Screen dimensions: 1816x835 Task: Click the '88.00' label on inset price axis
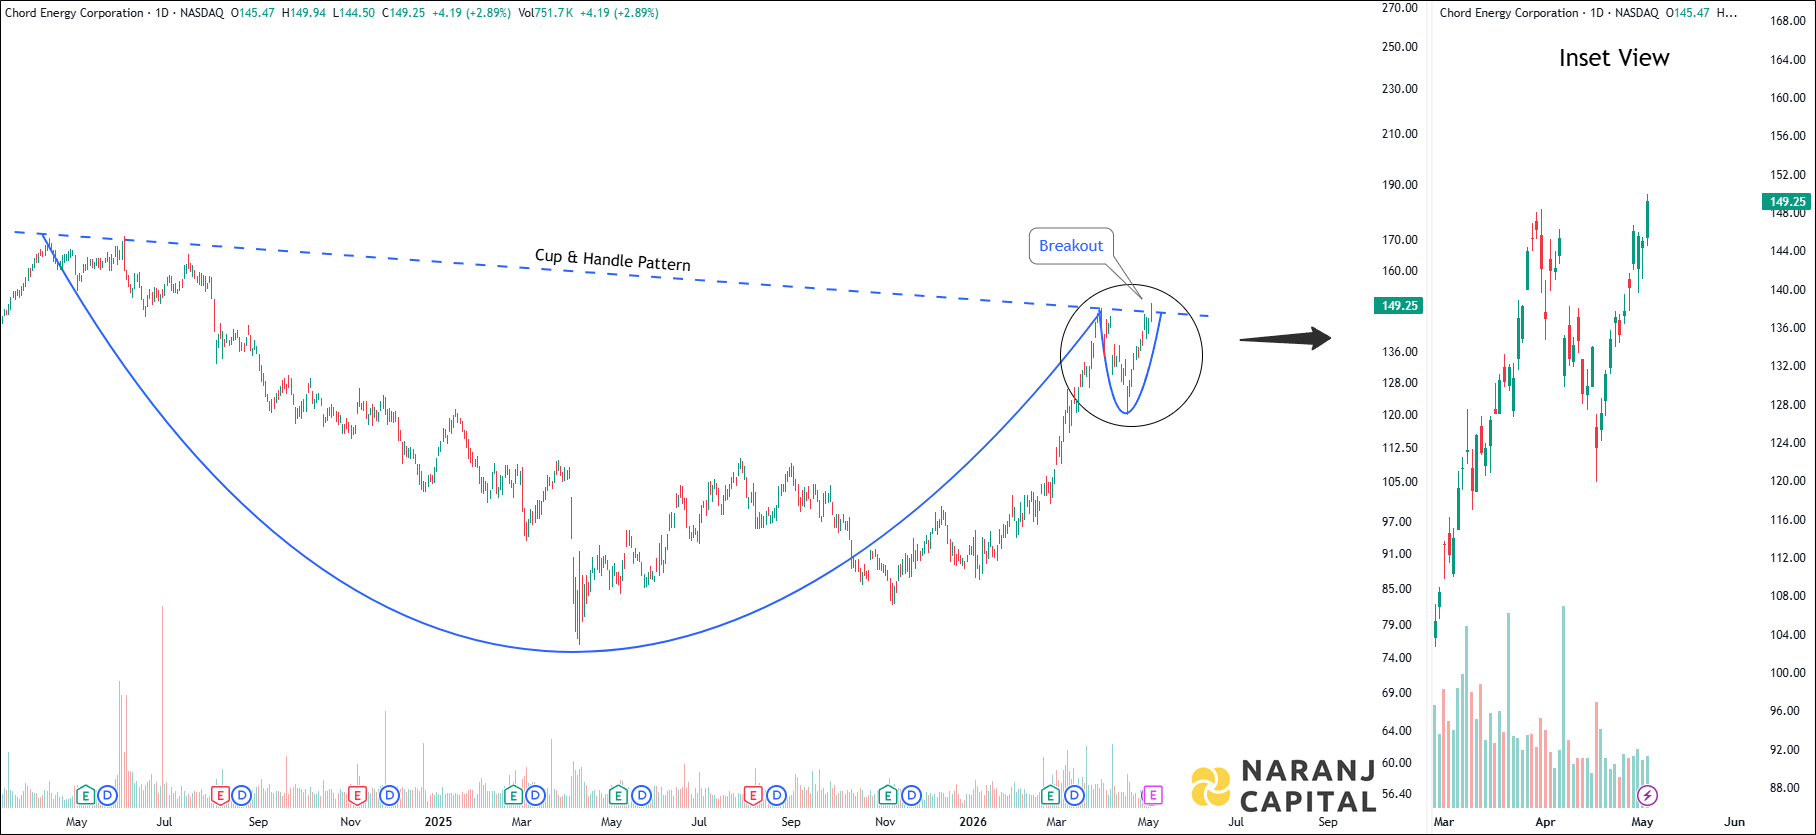(x=1785, y=788)
